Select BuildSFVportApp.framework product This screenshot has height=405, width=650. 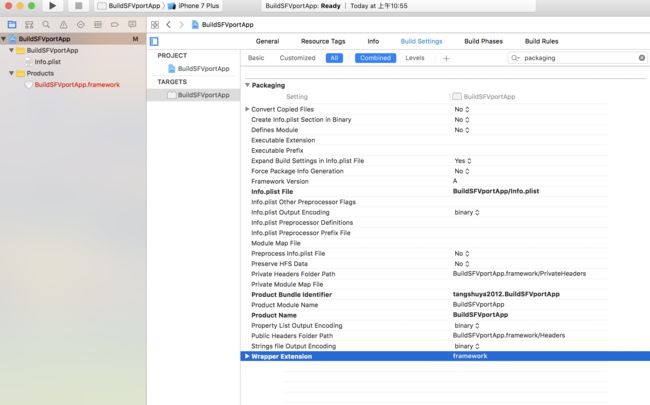pos(77,85)
